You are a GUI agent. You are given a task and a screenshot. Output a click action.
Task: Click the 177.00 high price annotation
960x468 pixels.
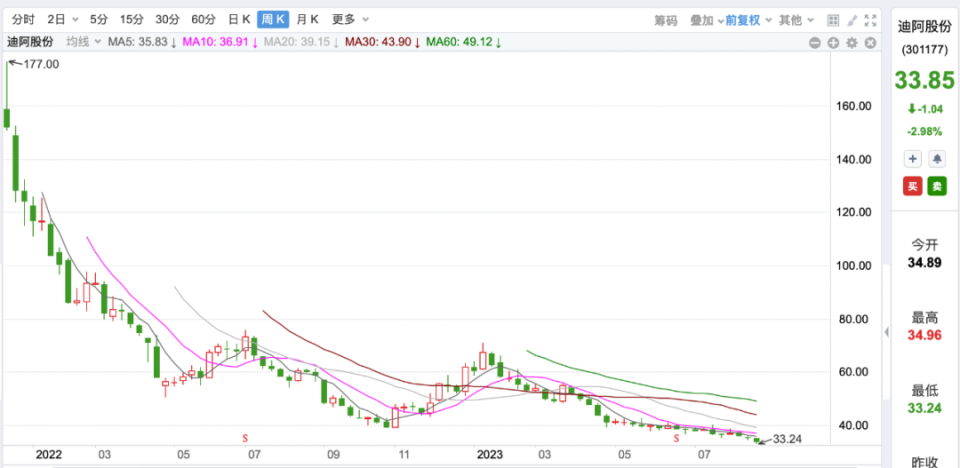coord(42,64)
